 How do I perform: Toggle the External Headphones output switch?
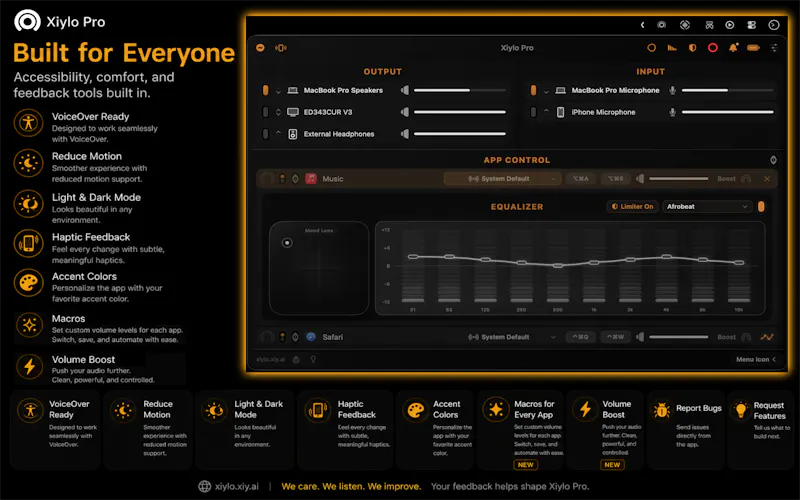(x=265, y=134)
